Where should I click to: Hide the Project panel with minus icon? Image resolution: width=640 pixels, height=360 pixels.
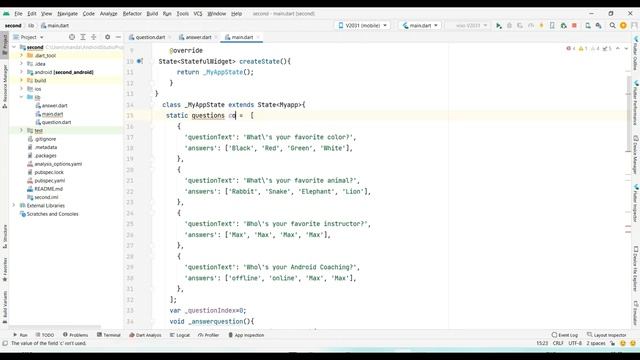click(118, 37)
